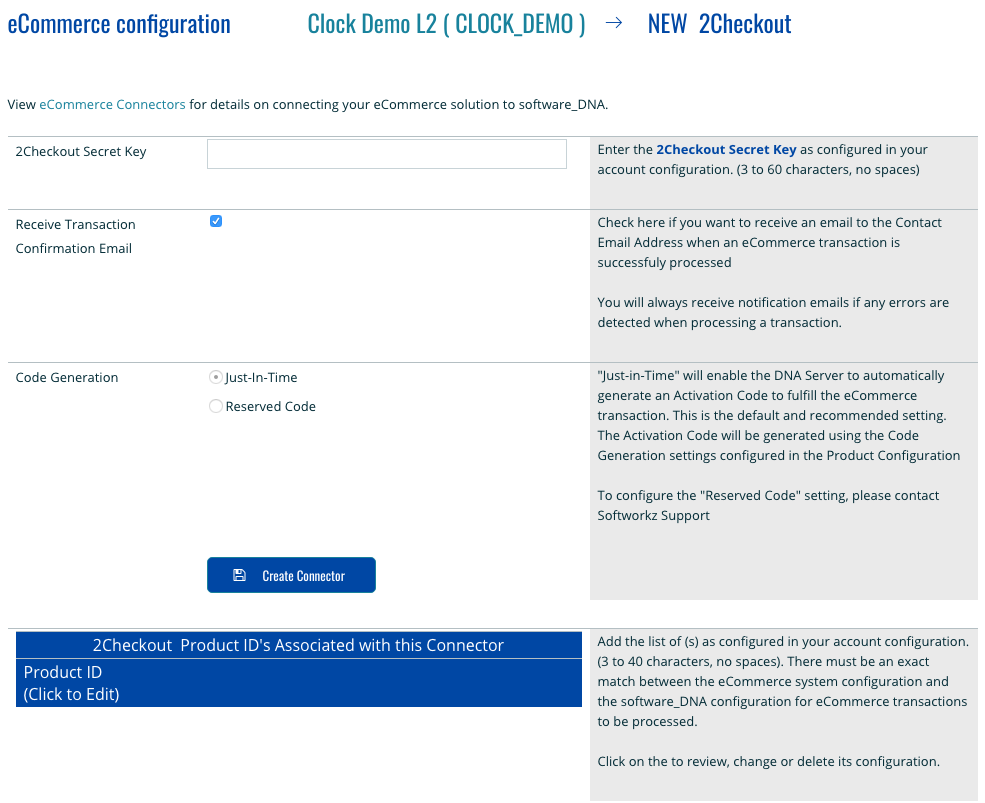
Task: Select the Reserved Code radio option
Action: pyautogui.click(x=215, y=406)
